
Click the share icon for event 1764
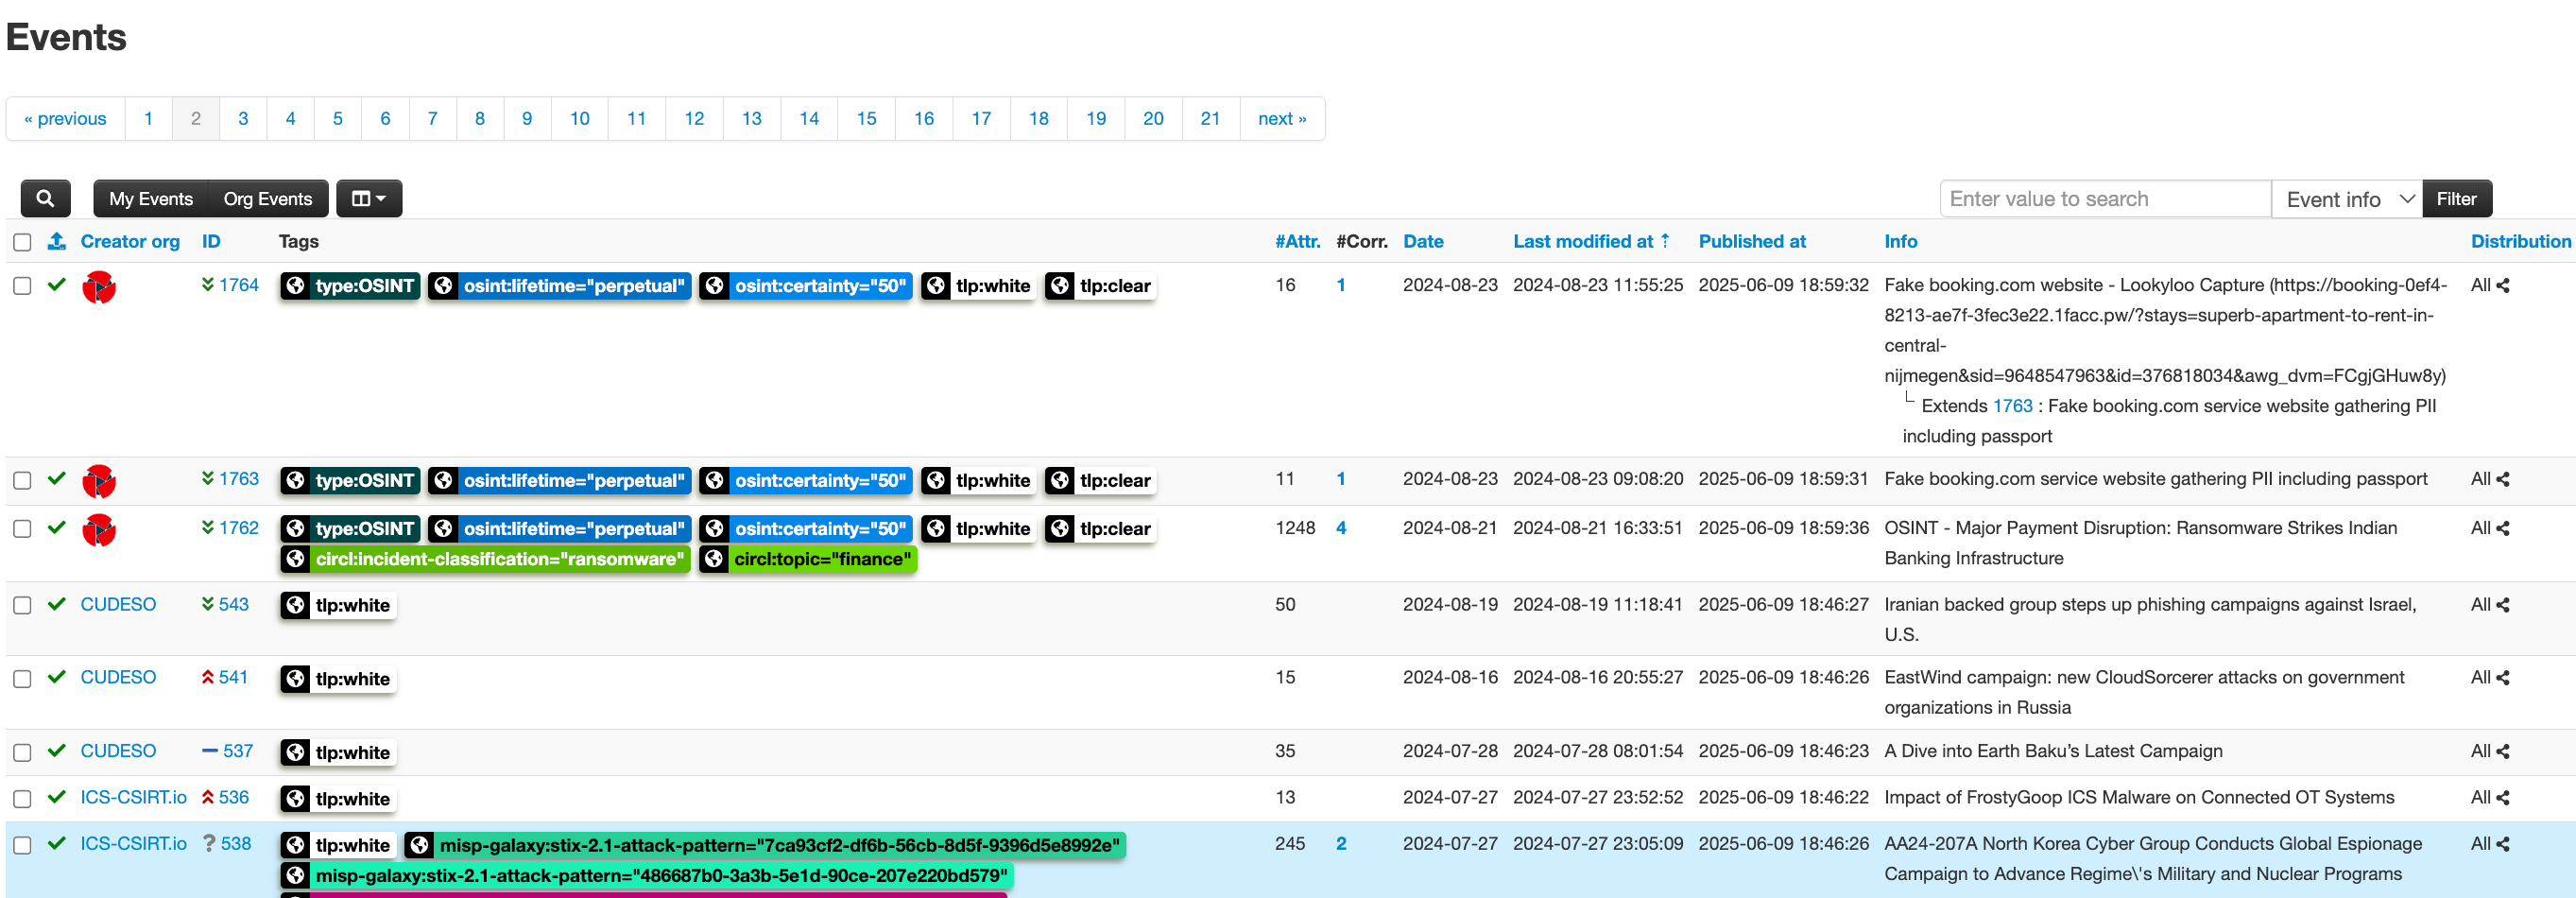pos(2503,285)
